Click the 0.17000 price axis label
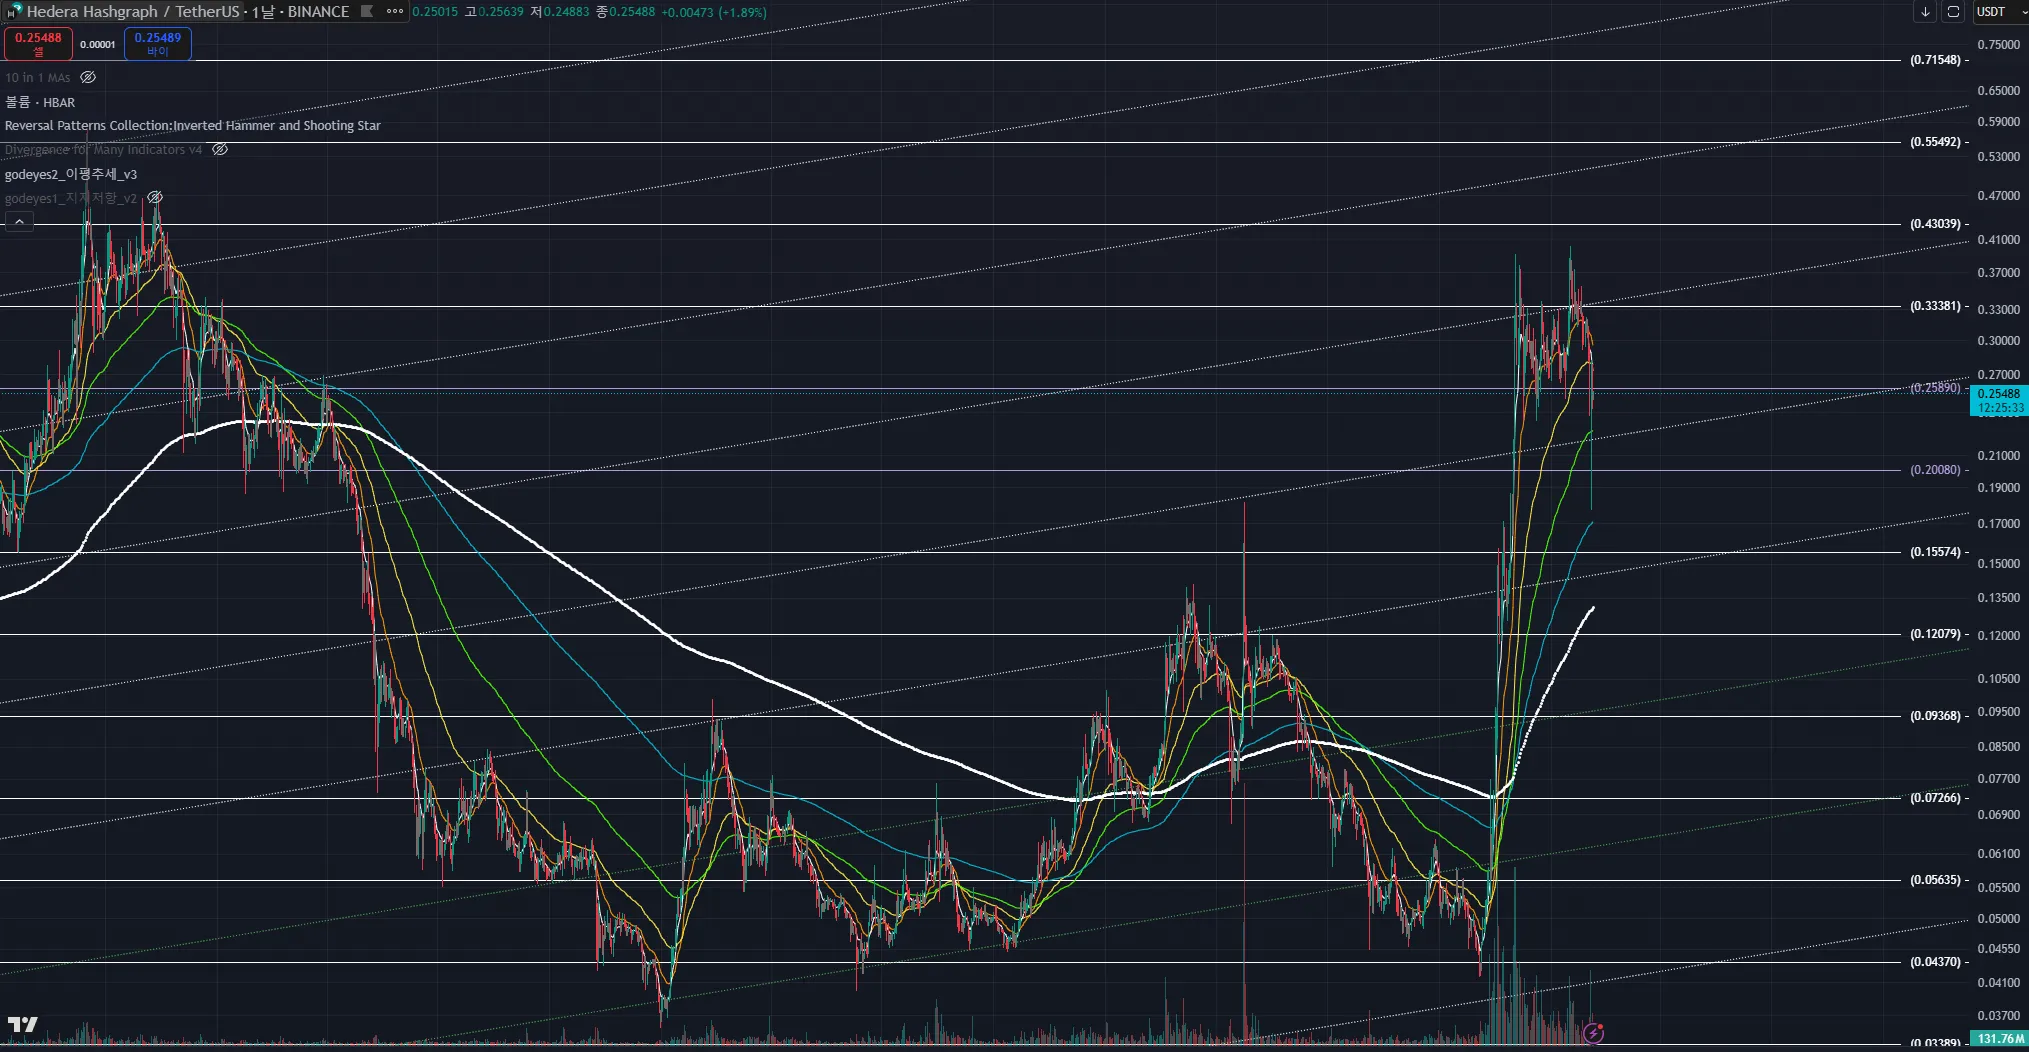Screen dimensions: 2029x1052 1998,524
